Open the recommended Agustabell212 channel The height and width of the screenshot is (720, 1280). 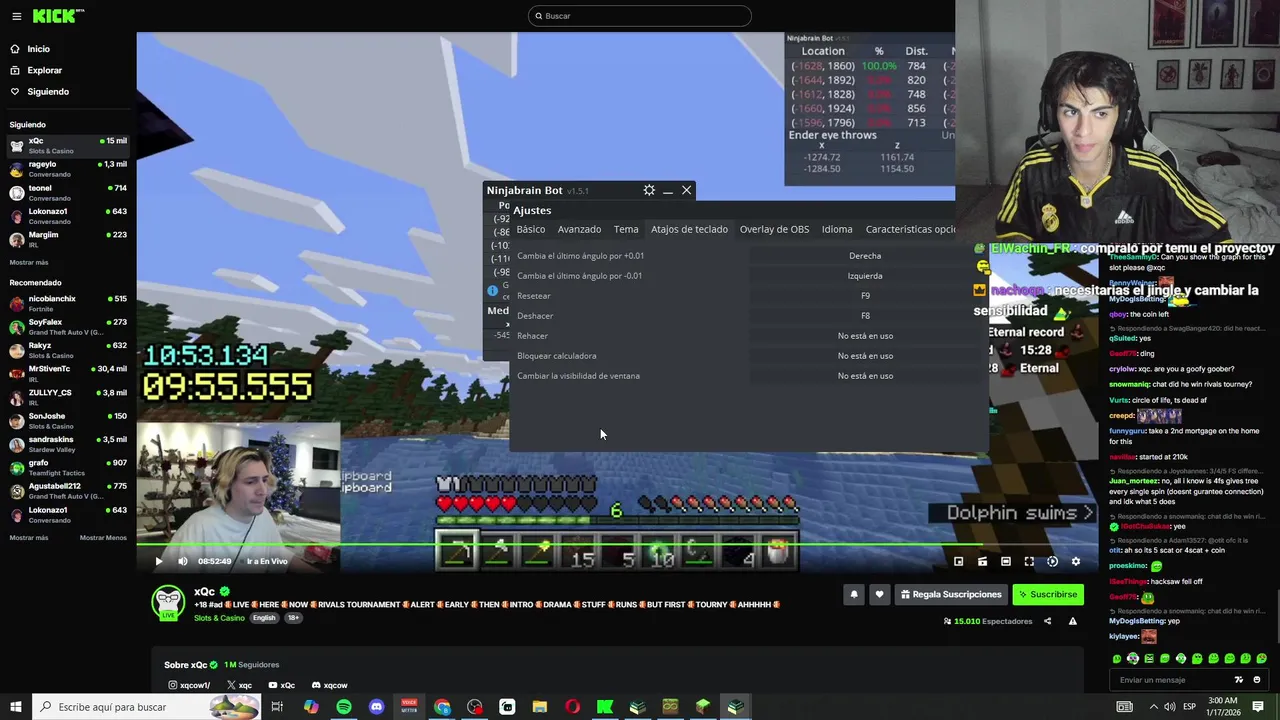coord(68,490)
